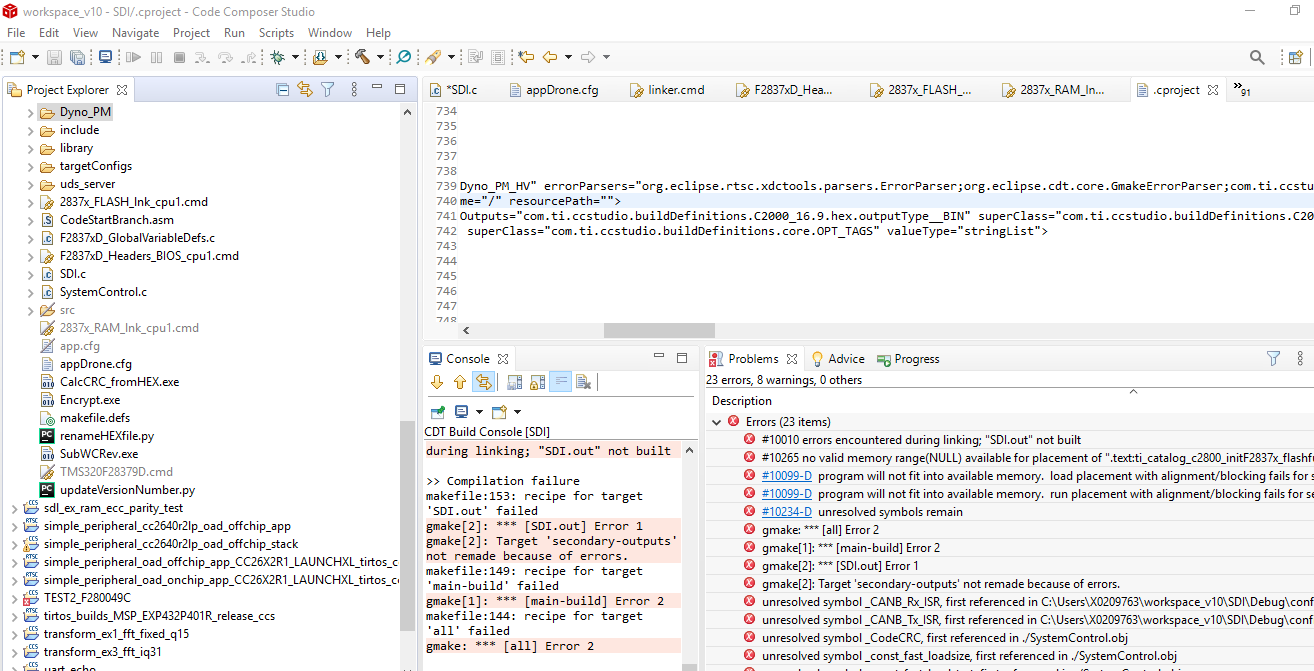Screen dimensions: 1314x671
Task: Open the Build hammer dropdown arrow
Action: (x=380, y=57)
